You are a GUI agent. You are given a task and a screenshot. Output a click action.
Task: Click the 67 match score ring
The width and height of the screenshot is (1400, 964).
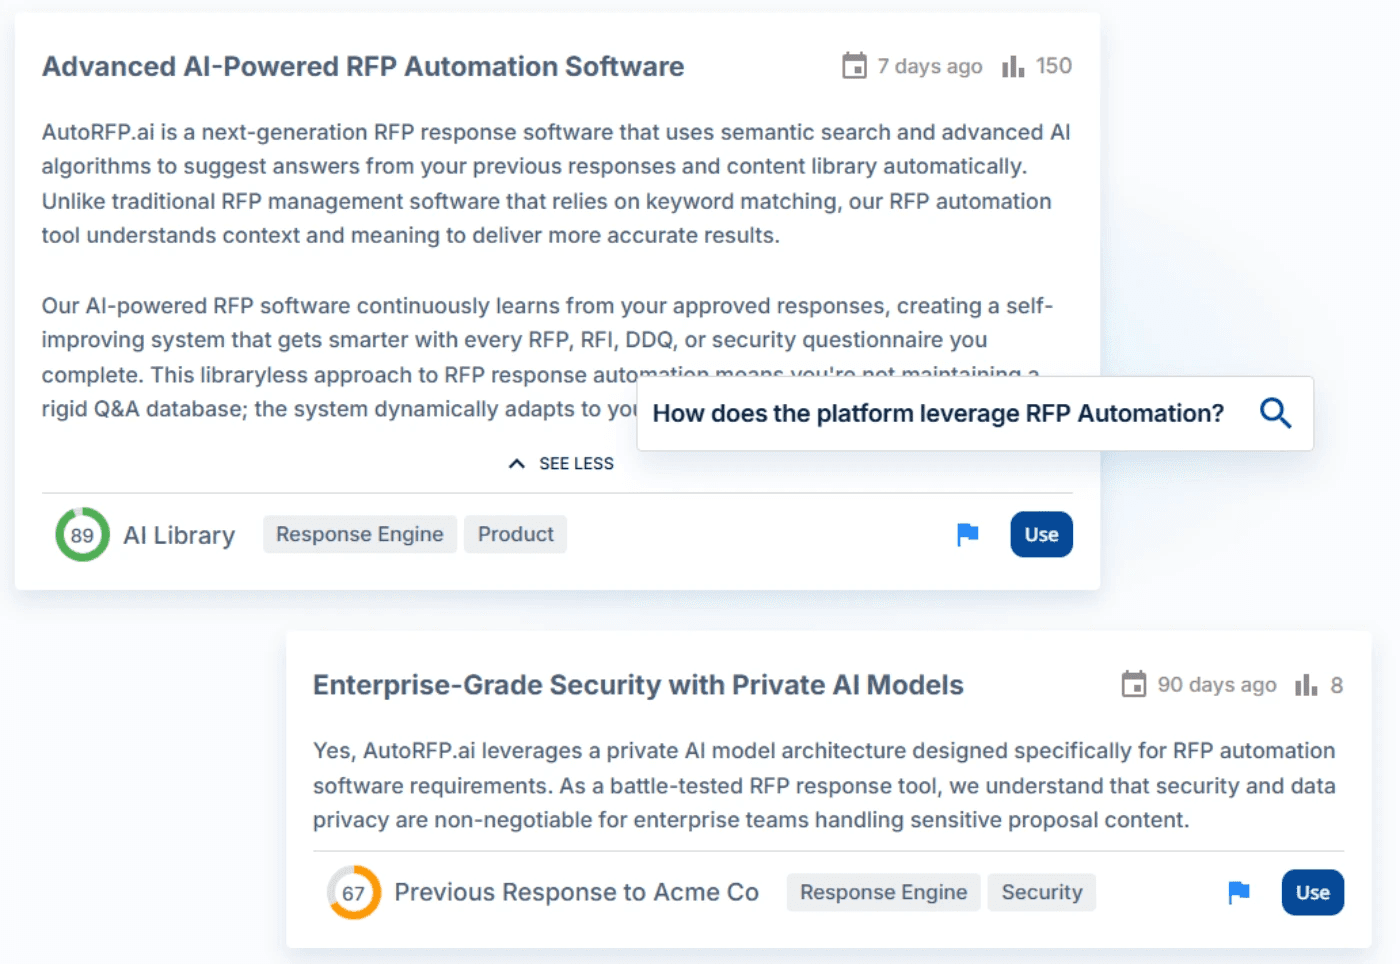click(354, 892)
